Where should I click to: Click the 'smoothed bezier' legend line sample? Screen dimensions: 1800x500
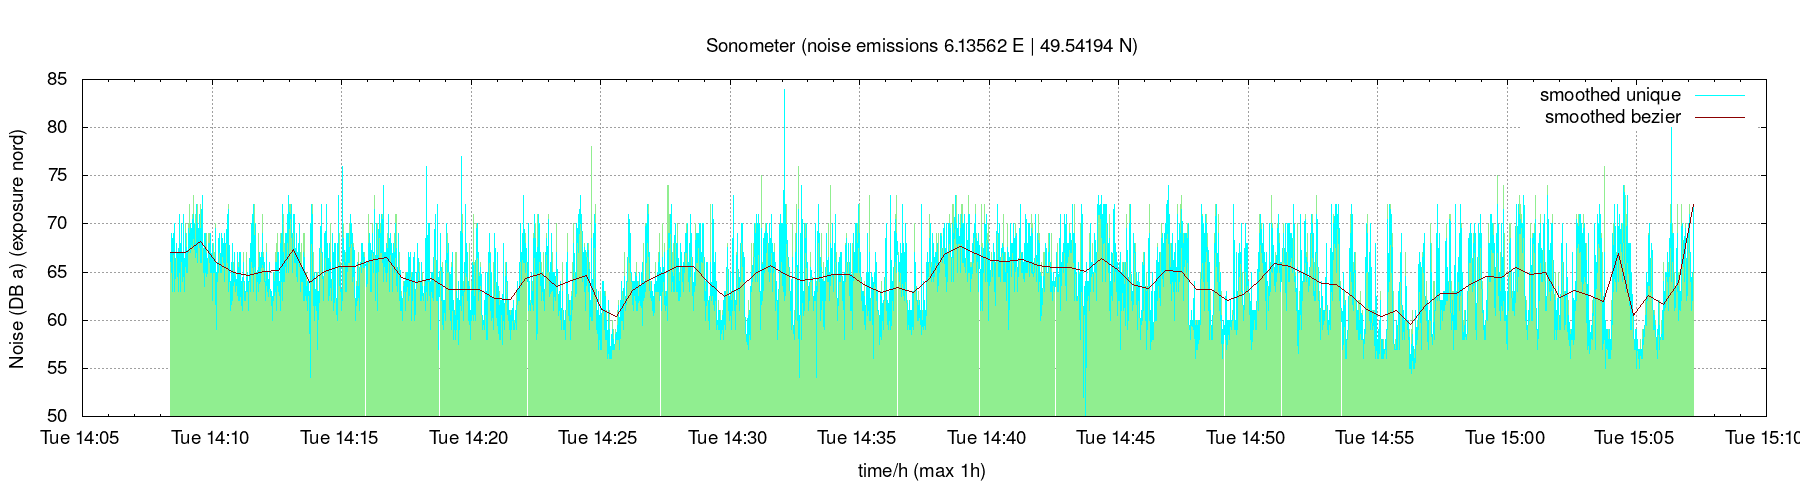pos(1718,117)
